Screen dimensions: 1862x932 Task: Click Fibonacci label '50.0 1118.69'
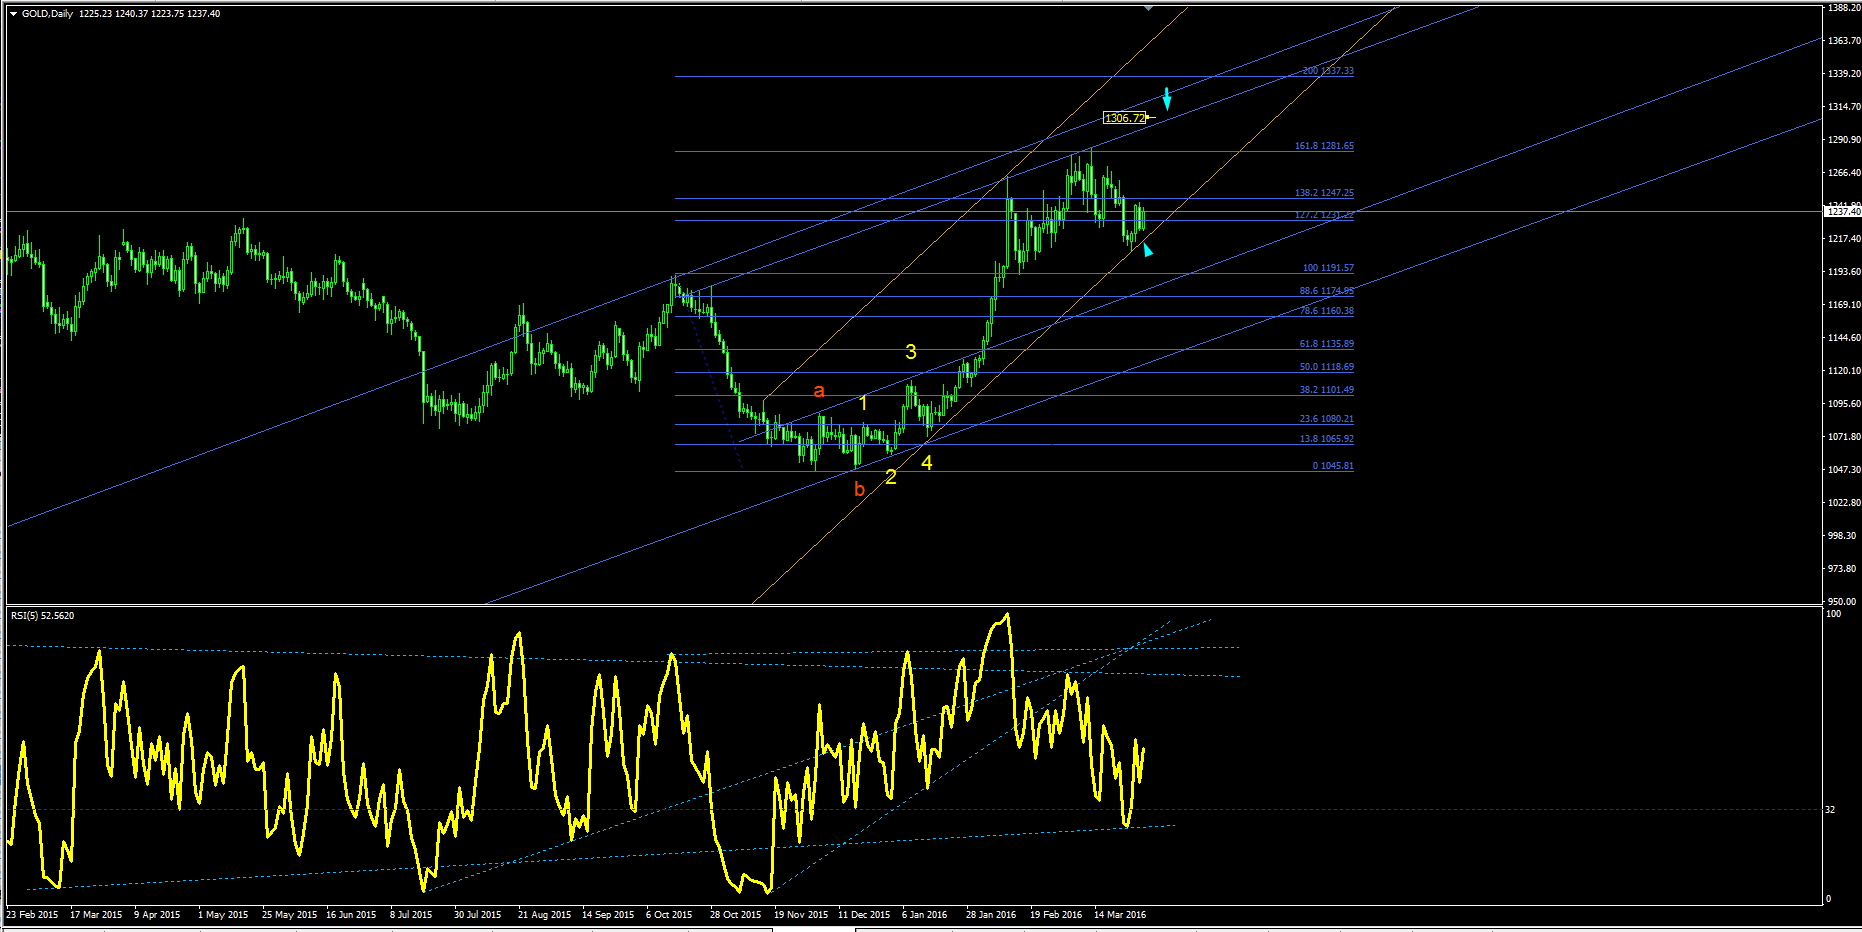coord(1326,367)
